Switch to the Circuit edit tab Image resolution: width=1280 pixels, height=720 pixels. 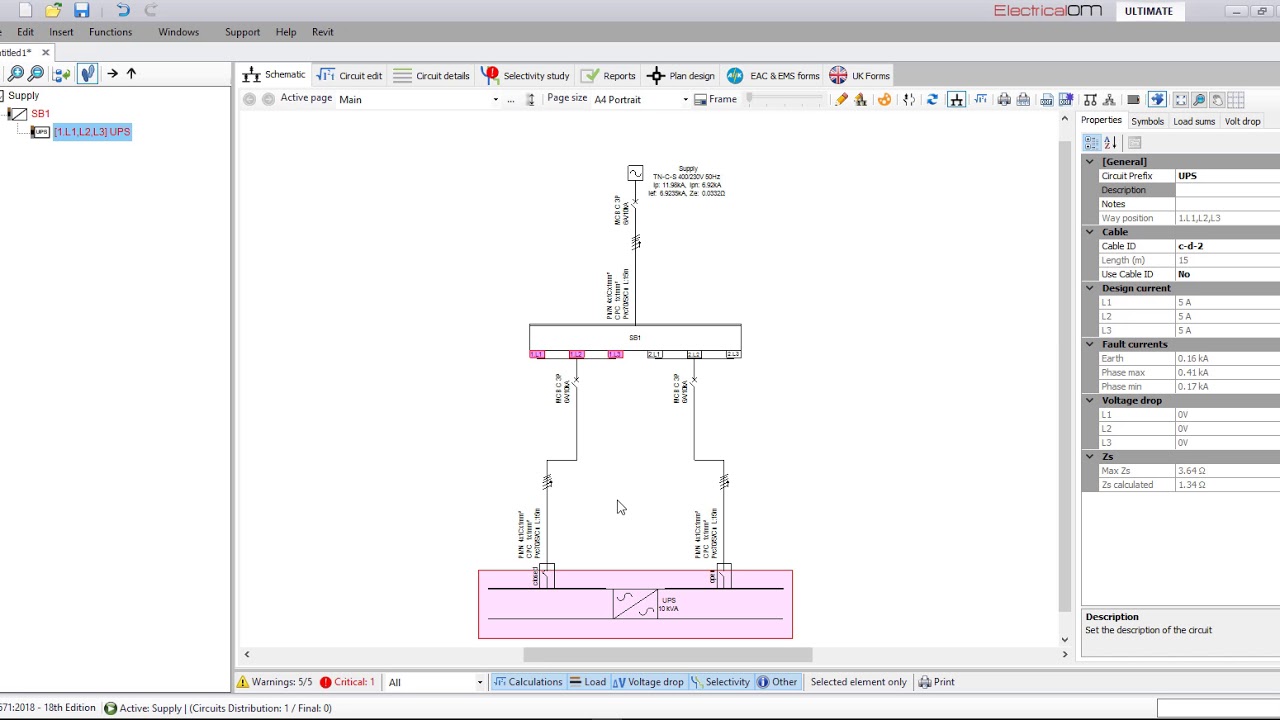click(x=350, y=75)
